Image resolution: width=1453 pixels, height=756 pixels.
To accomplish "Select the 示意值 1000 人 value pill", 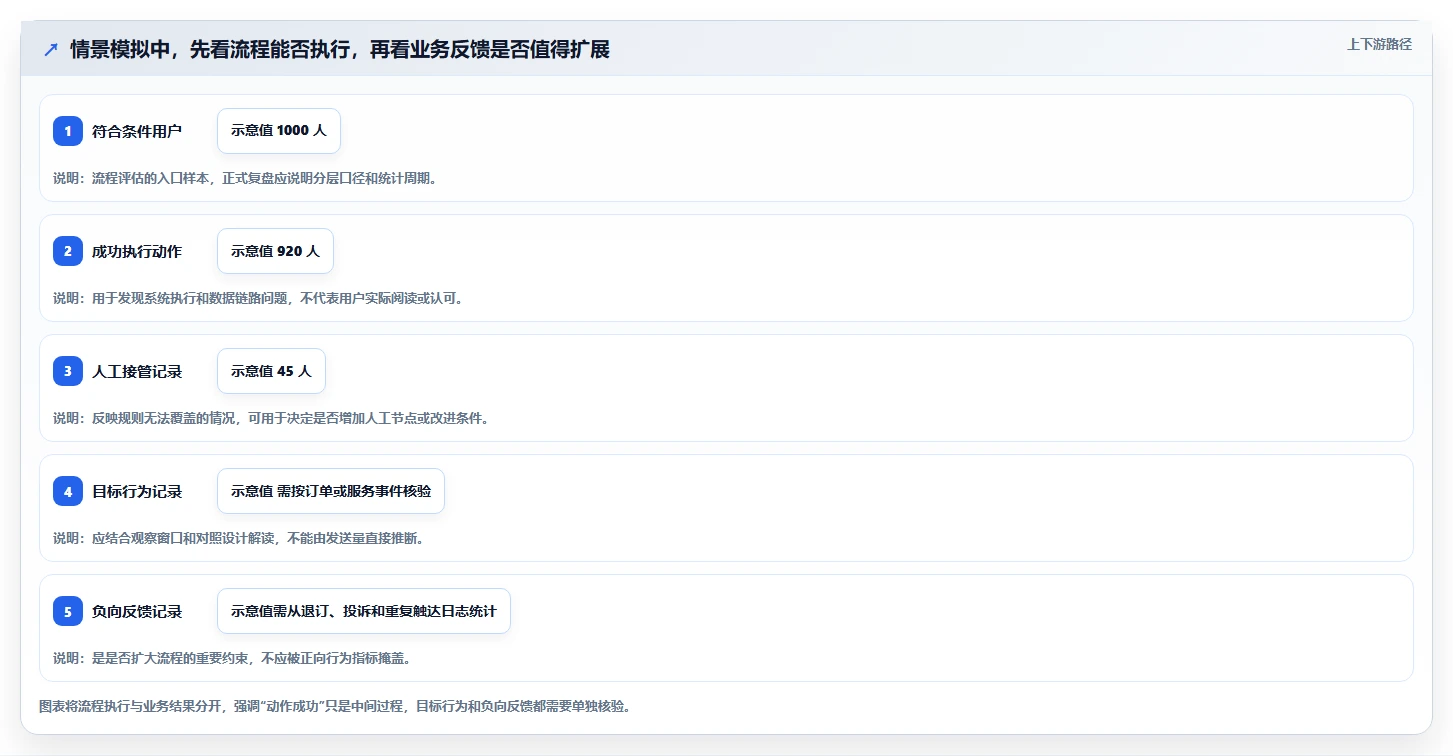I will [279, 131].
